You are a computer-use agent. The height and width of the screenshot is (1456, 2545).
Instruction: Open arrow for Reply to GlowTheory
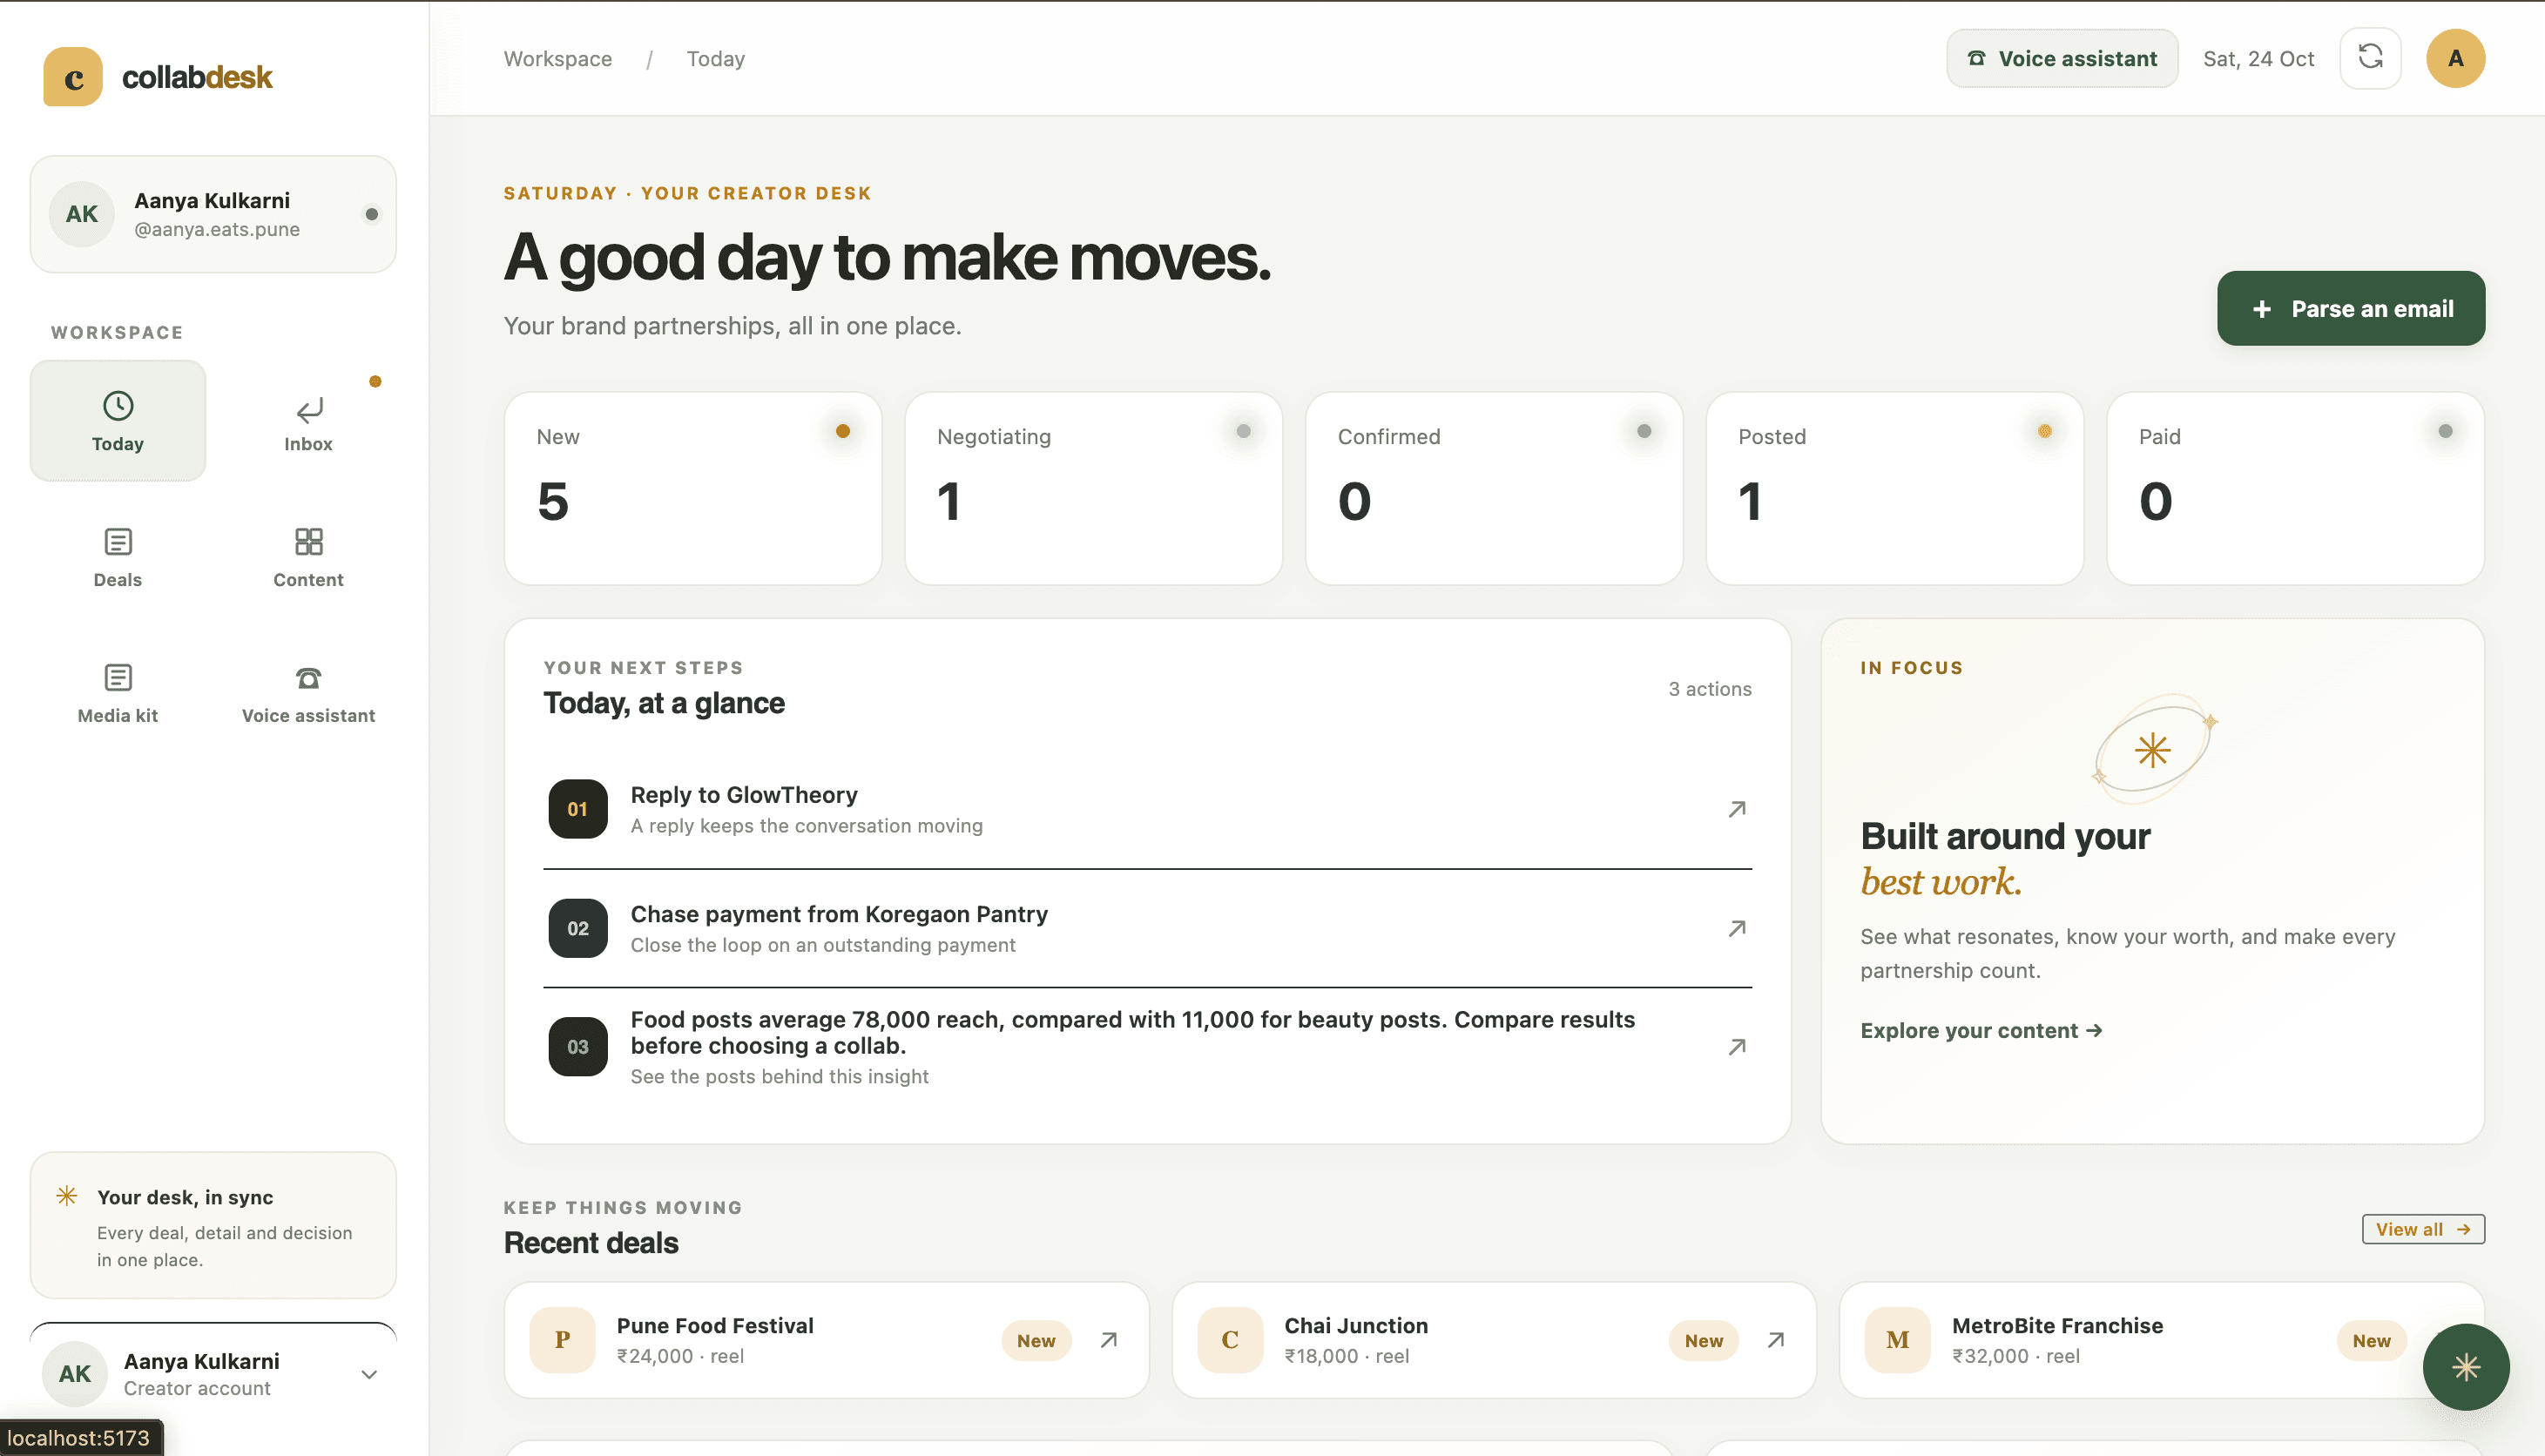(x=1737, y=809)
